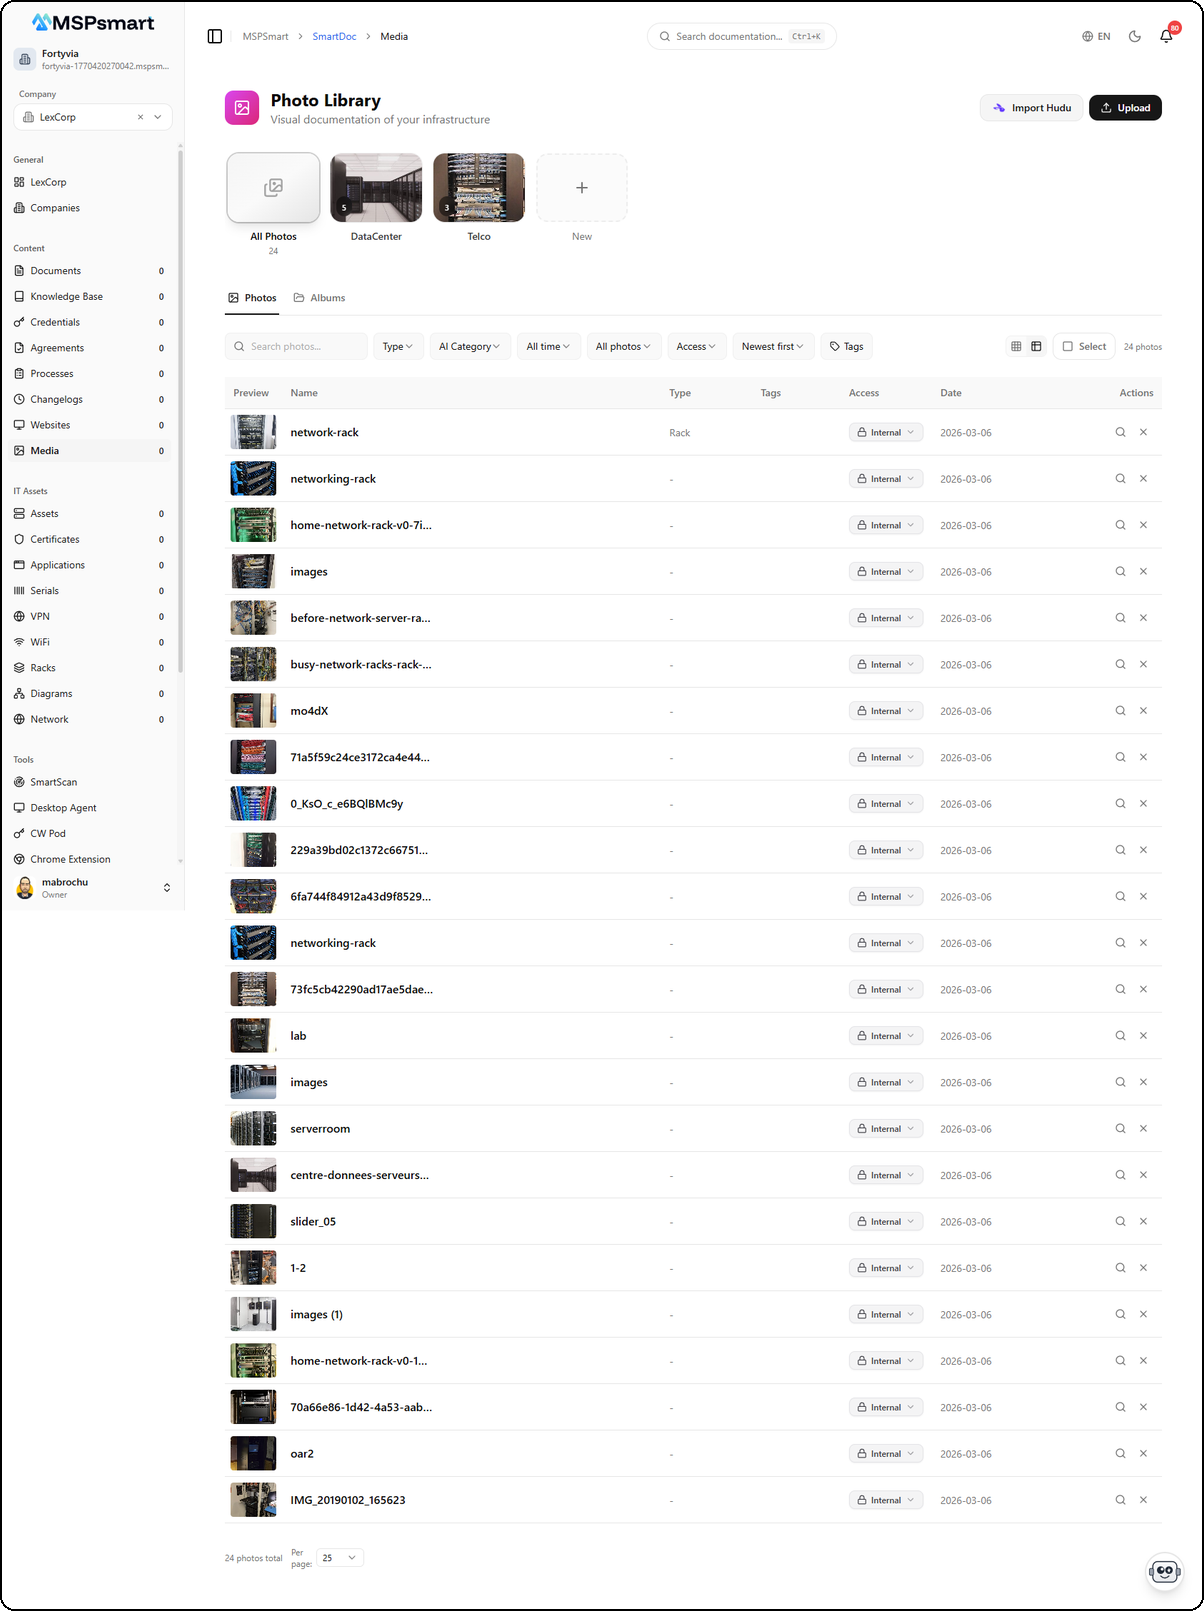Preview the serverroom photo magnifier
This screenshot has width=1204, height=1611.
(1120, 1128)
